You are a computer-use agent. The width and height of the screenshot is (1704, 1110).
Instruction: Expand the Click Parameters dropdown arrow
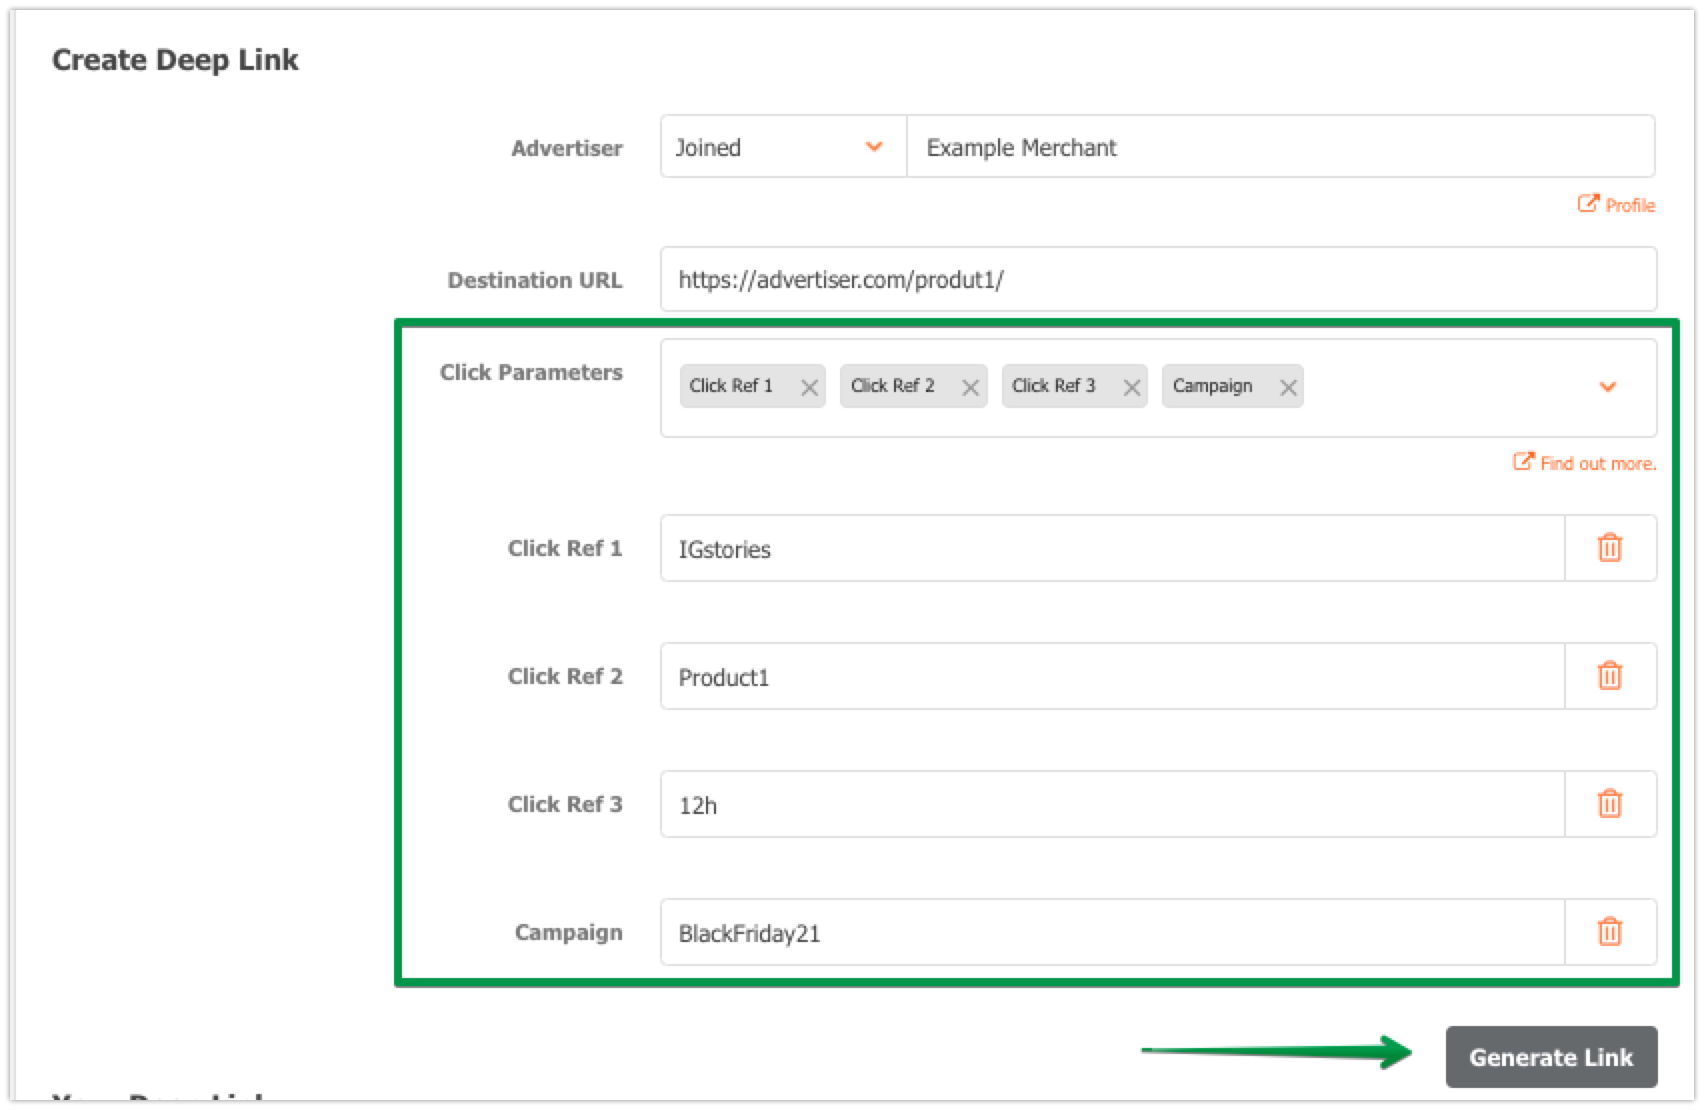(x=1607, y=387)
